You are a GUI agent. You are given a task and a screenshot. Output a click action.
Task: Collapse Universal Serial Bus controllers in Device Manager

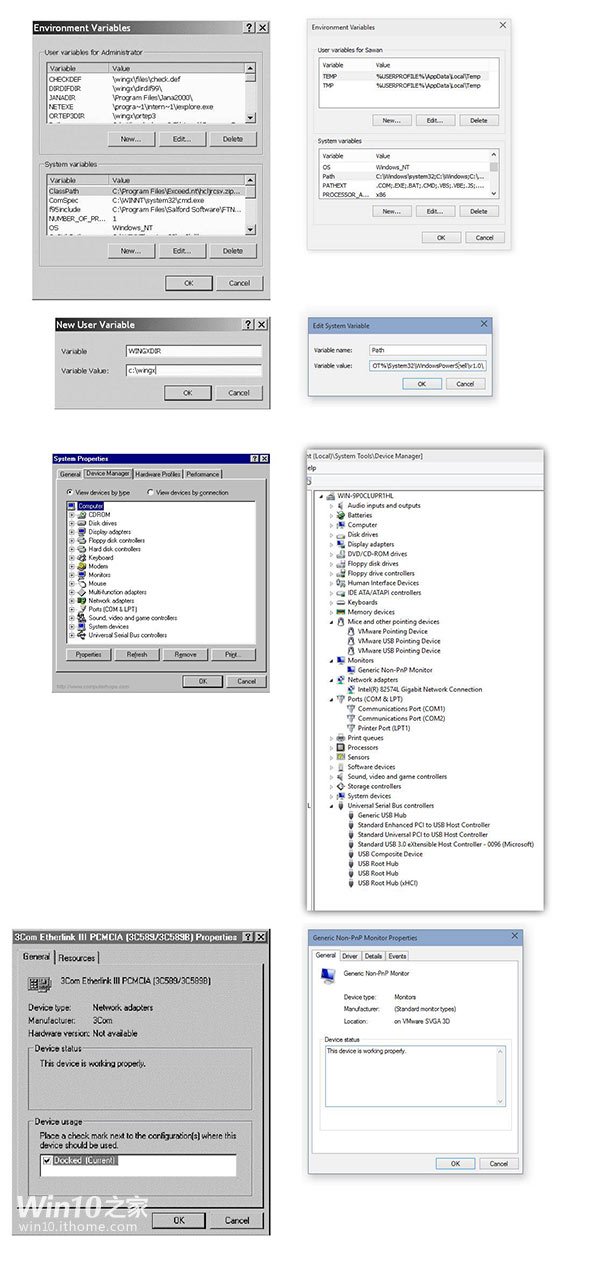tap(331, 806)
